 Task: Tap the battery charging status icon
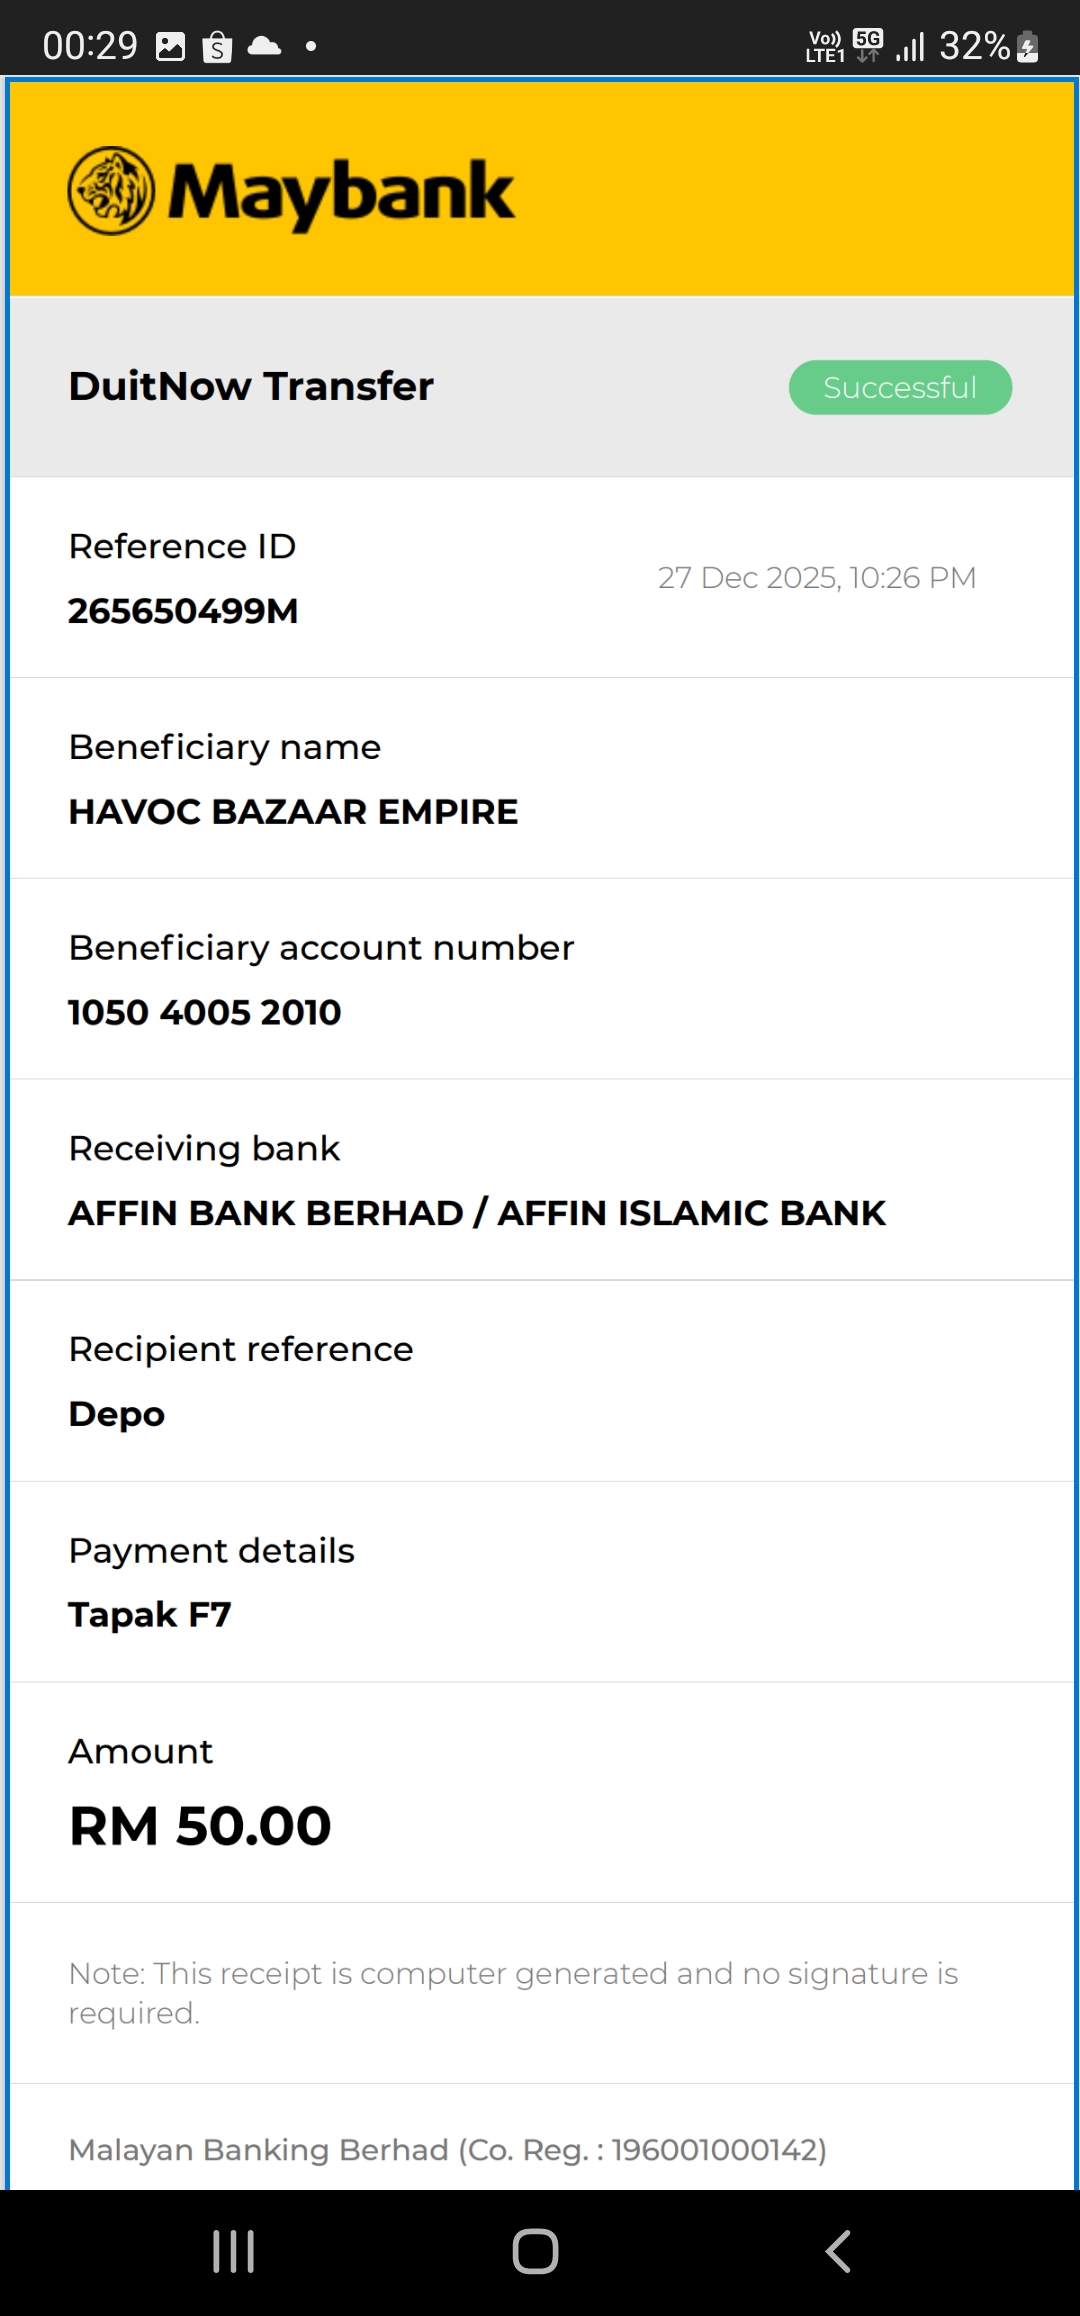(1027, 46)
